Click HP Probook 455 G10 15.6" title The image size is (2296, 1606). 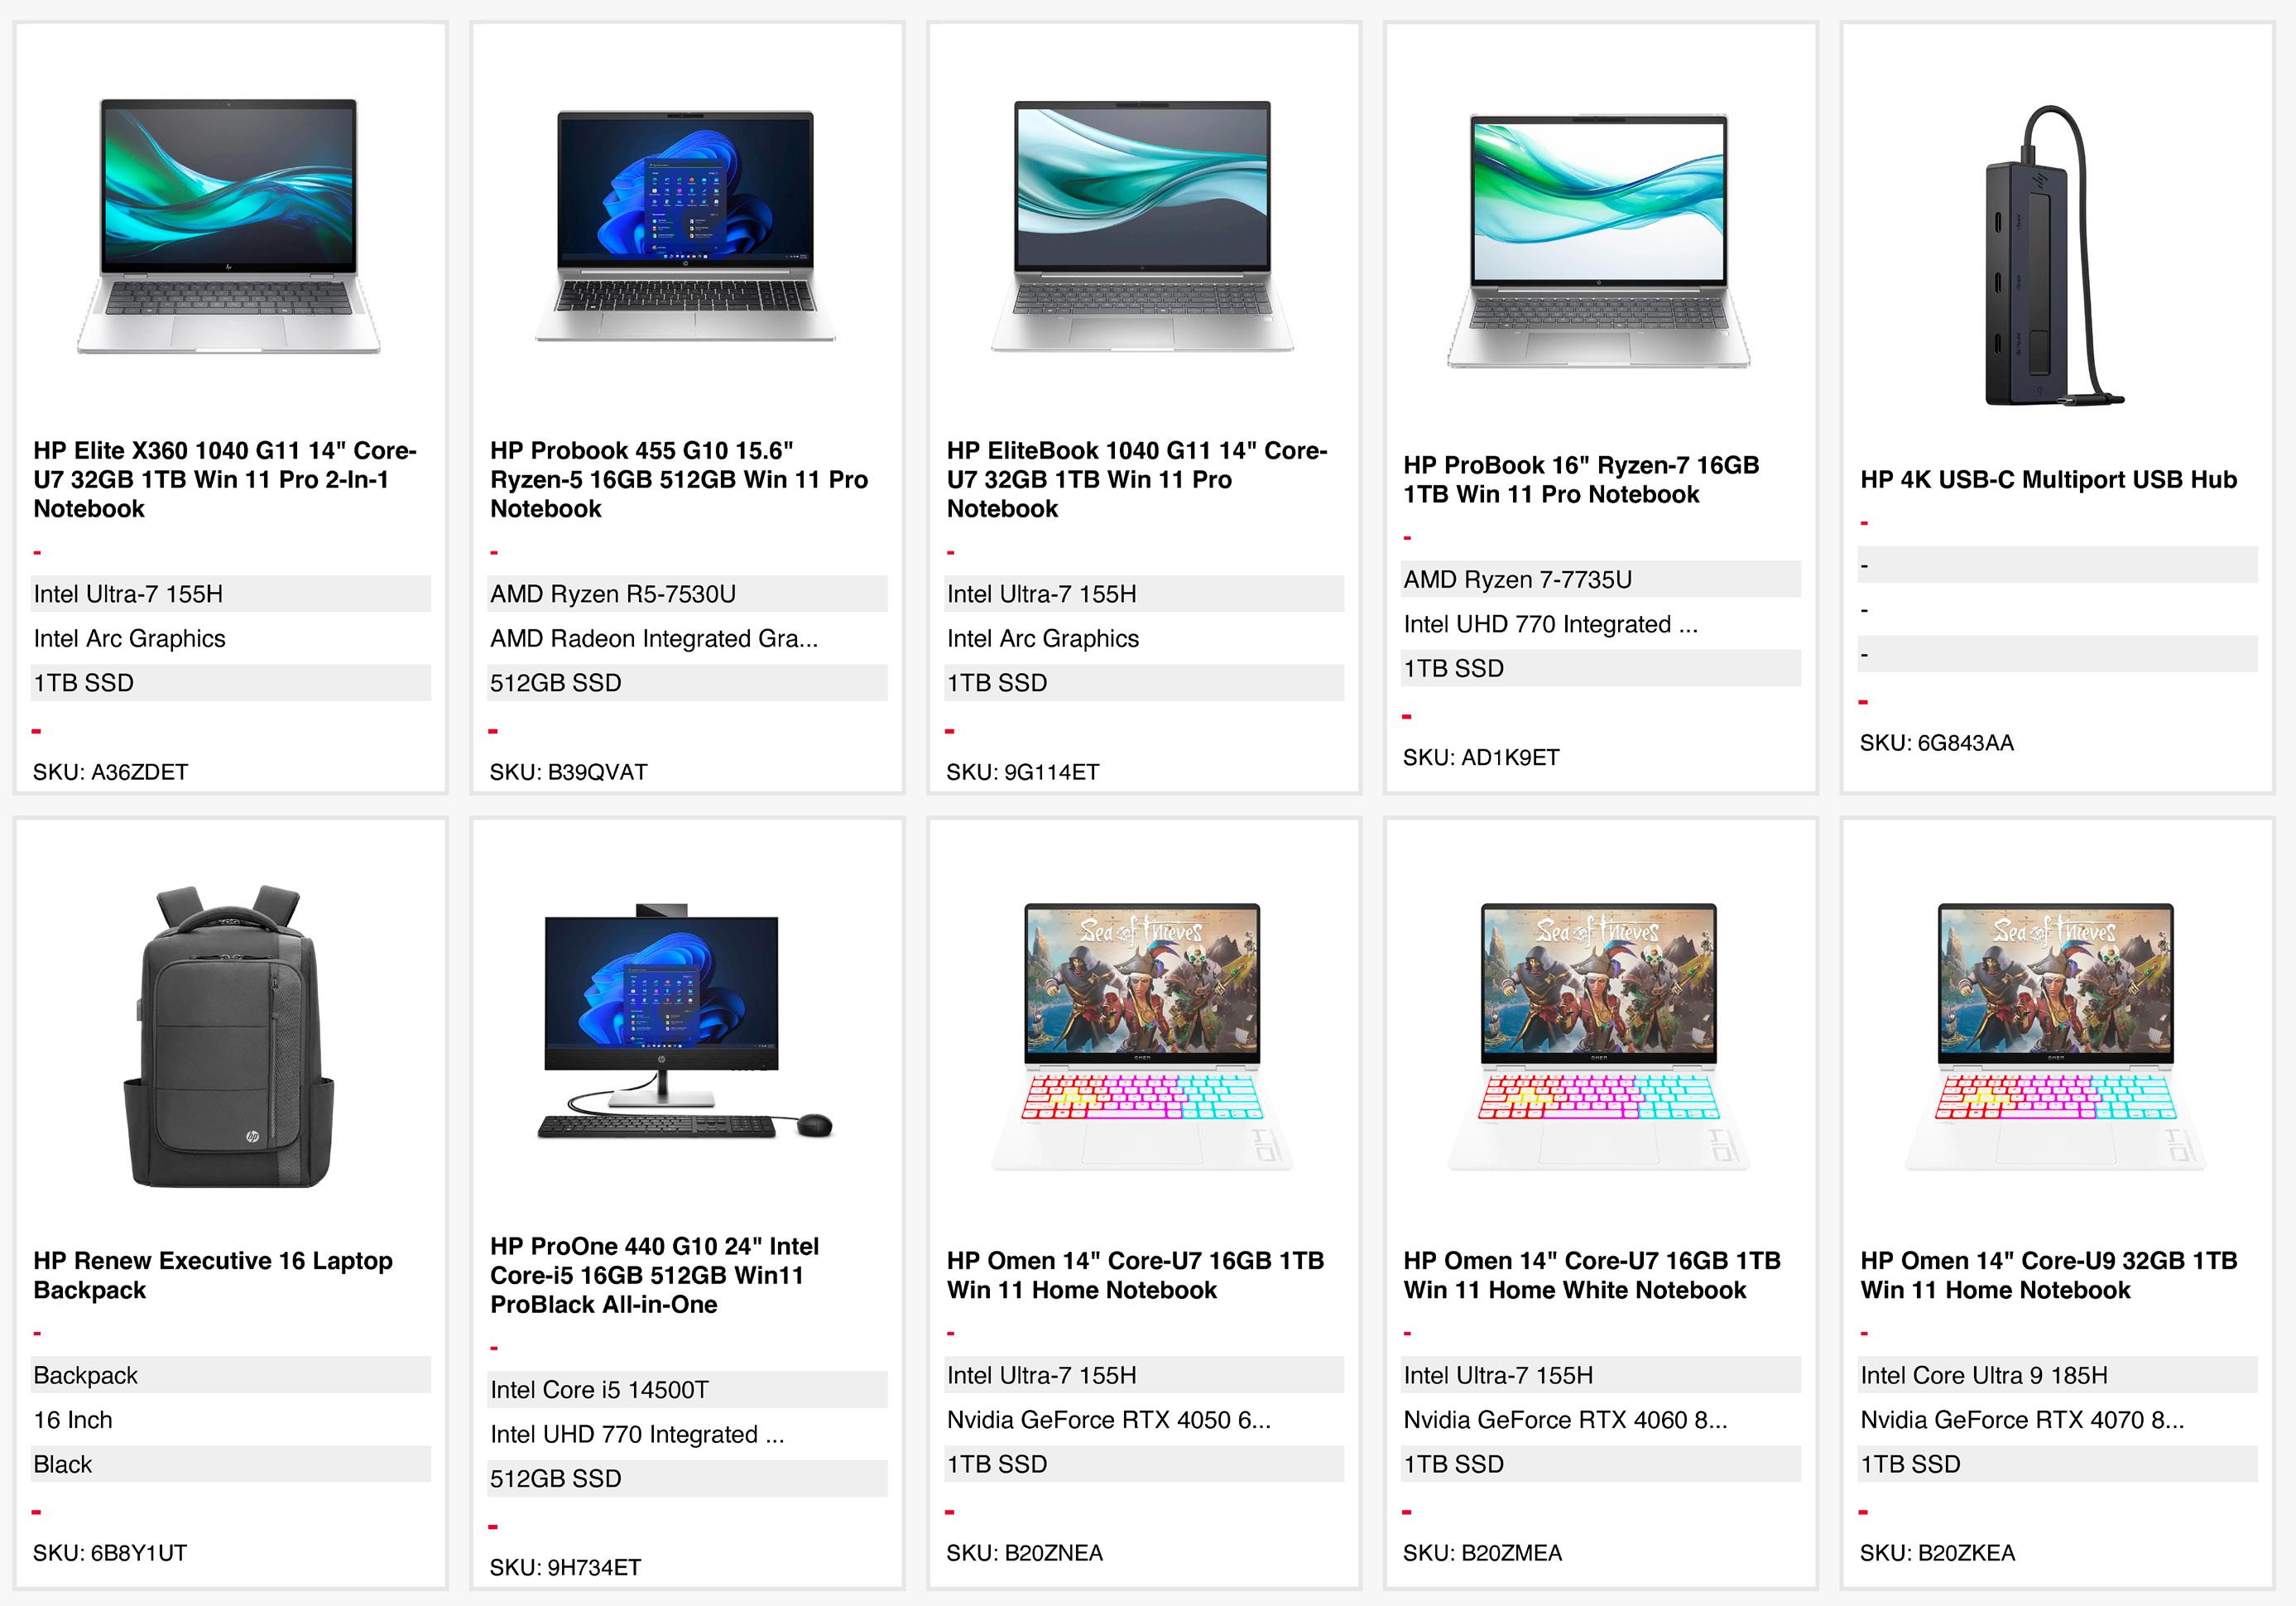click(679, 479)
